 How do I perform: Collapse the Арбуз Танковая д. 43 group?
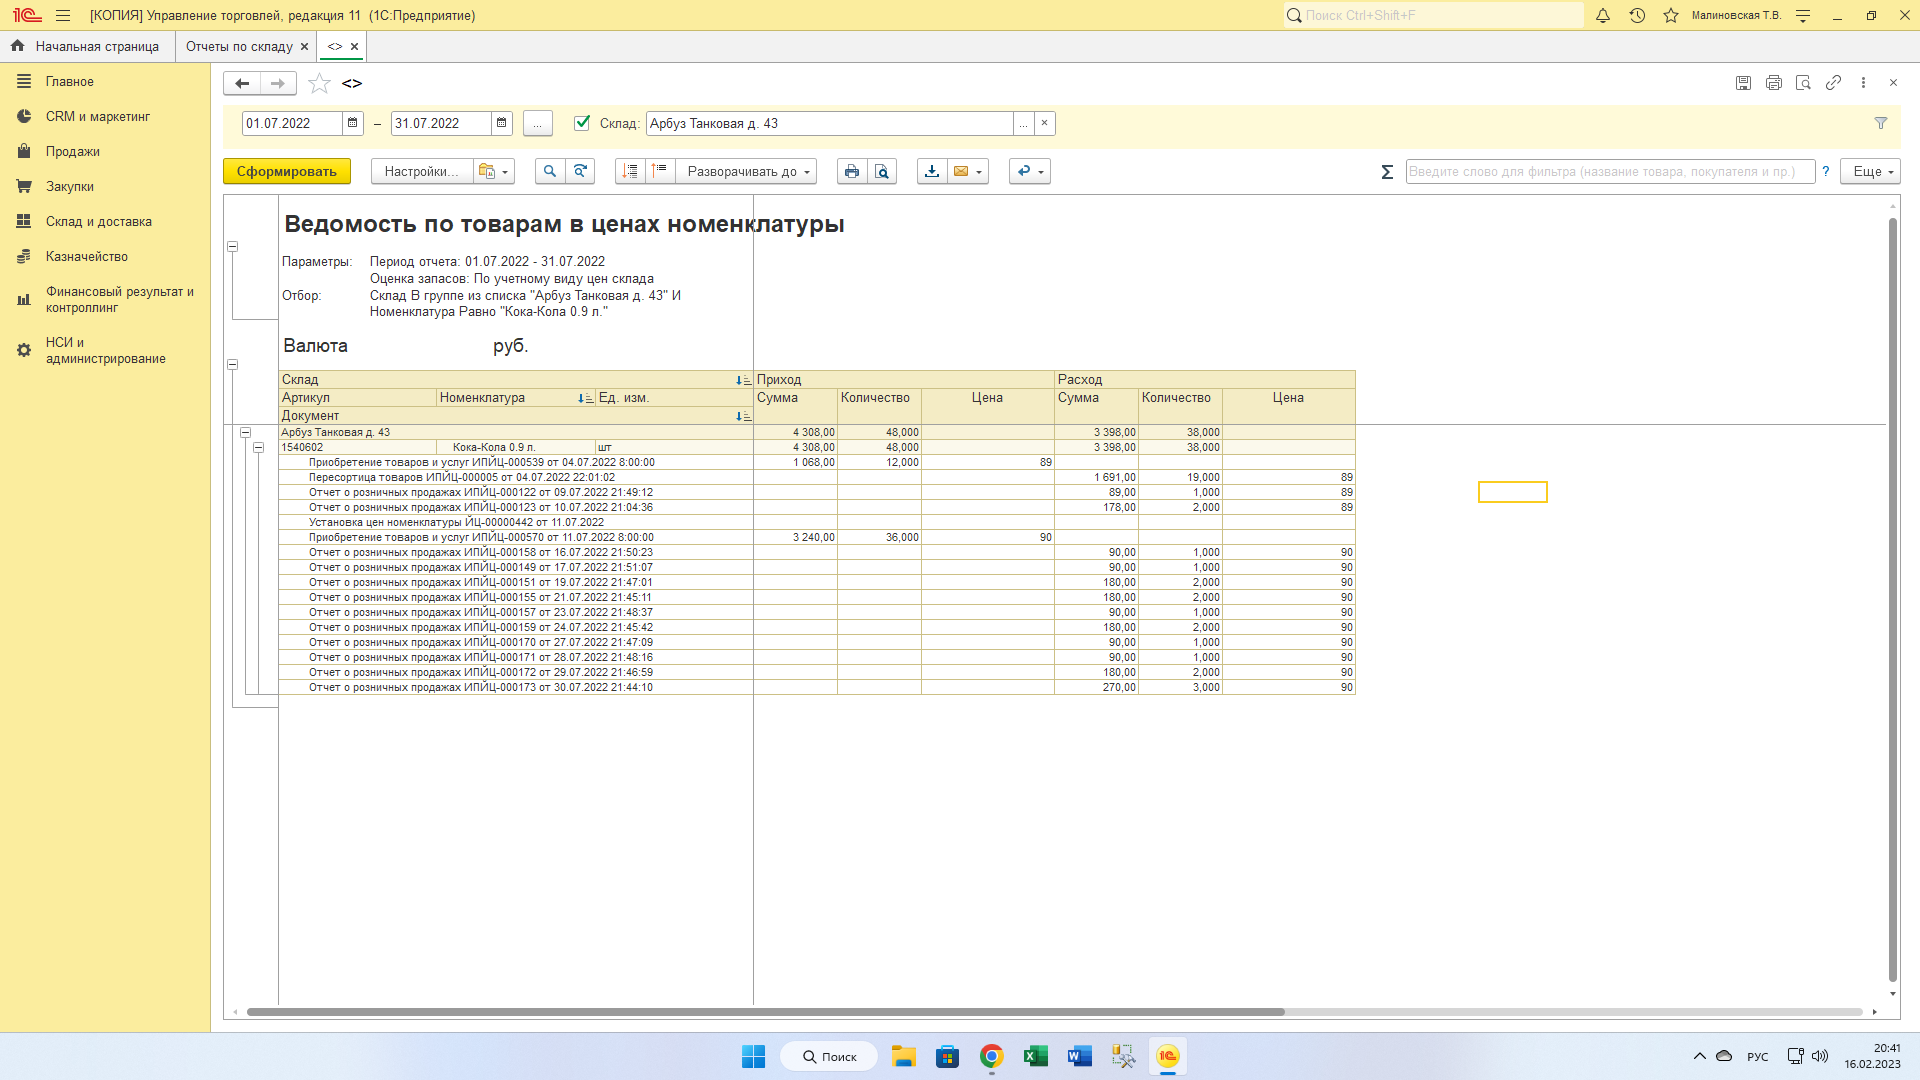(245, 433)
